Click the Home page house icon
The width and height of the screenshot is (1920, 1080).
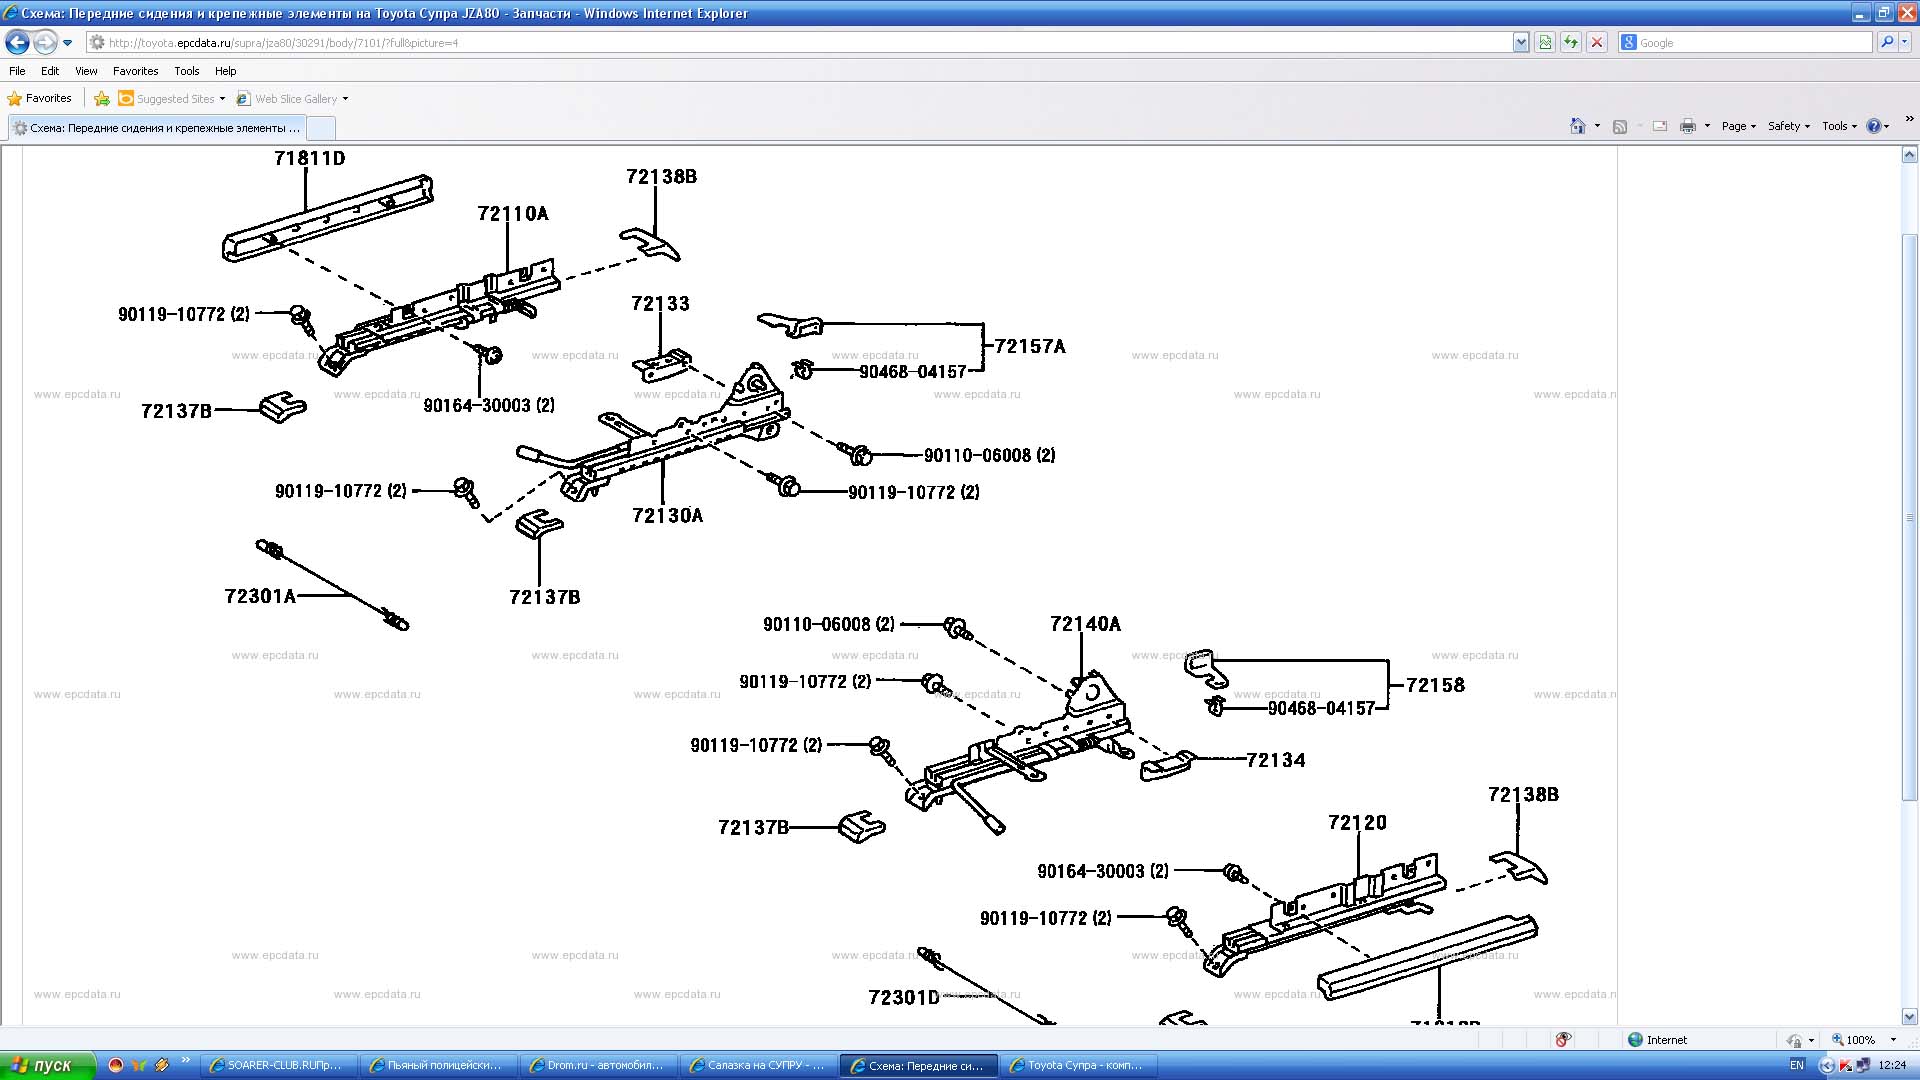[x=1578, y=126]
